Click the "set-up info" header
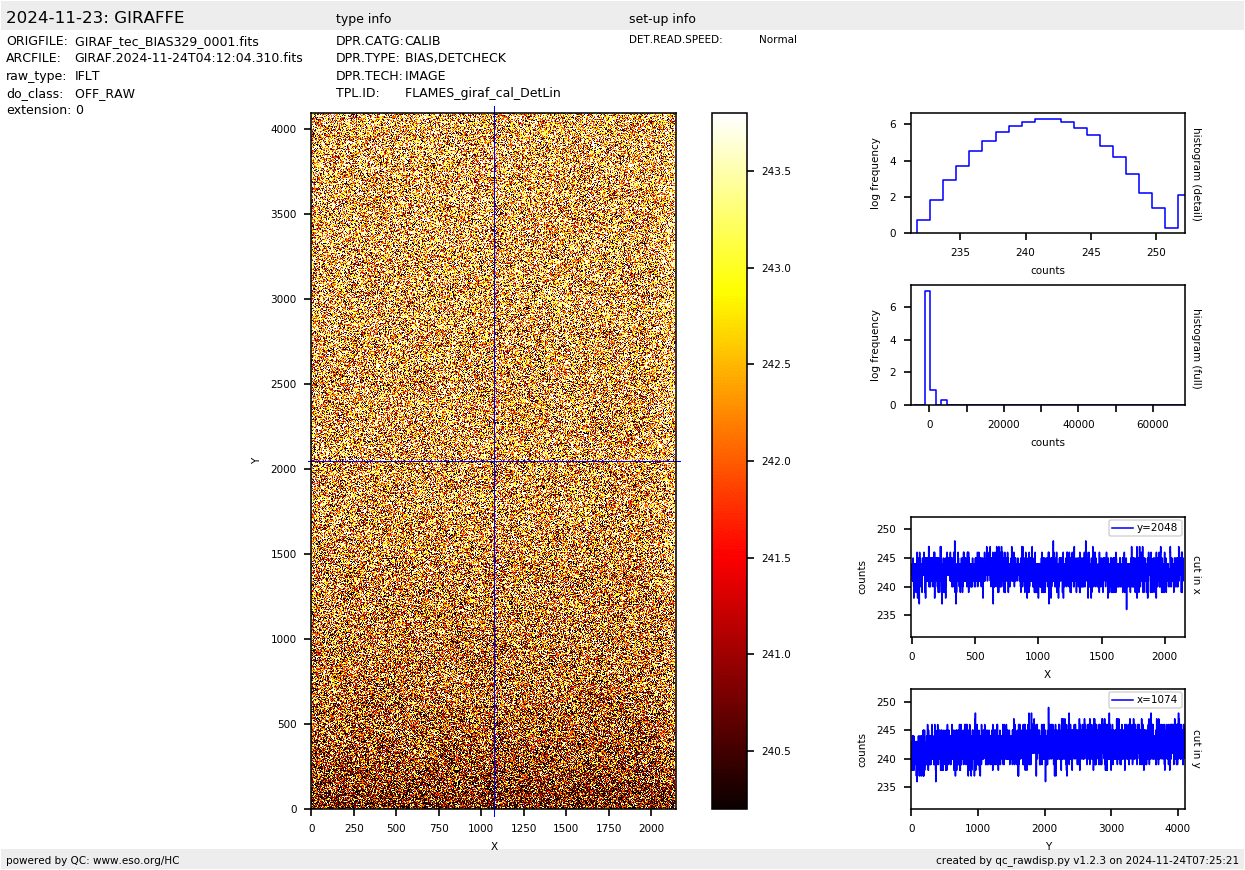The height and width of the screenshot is (870, 1245). [662, 19]
